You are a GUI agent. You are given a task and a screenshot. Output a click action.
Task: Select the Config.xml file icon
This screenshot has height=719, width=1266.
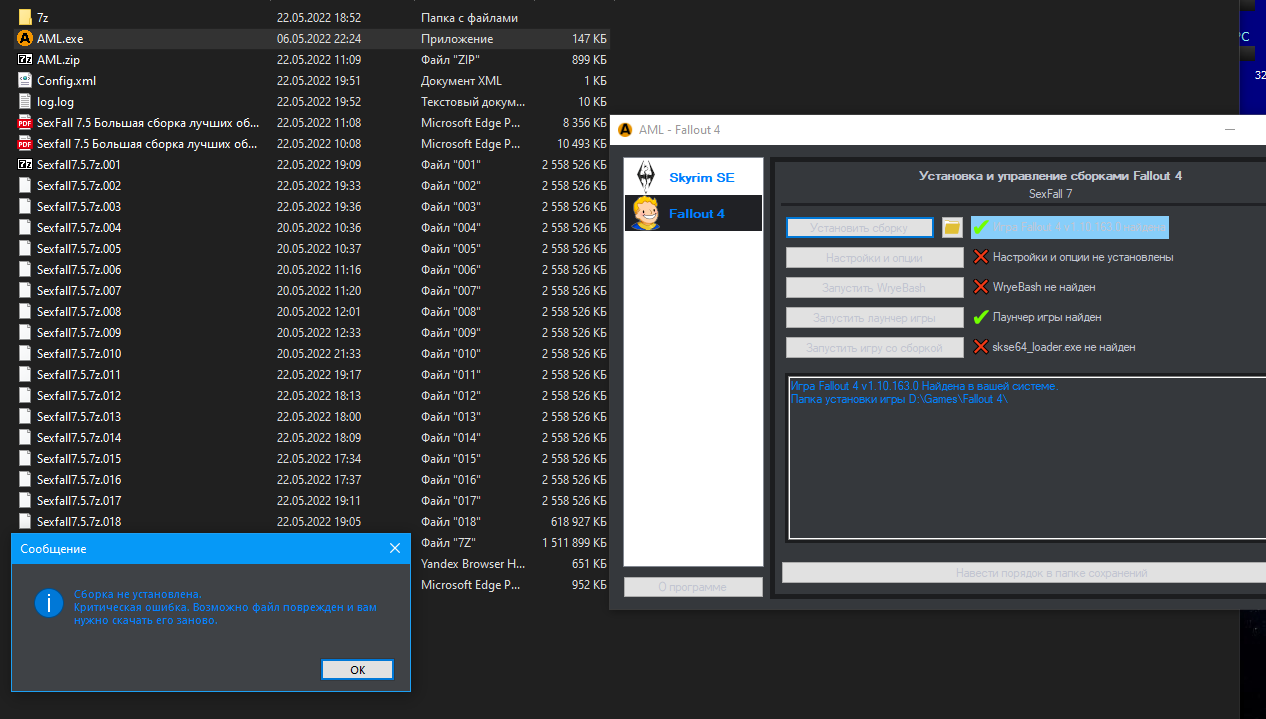click(25, 81)
